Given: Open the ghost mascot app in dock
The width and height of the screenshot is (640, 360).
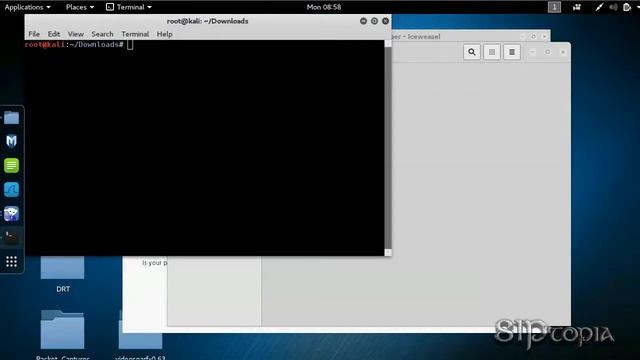Looking at the screenshot, I should coord(11,213).
